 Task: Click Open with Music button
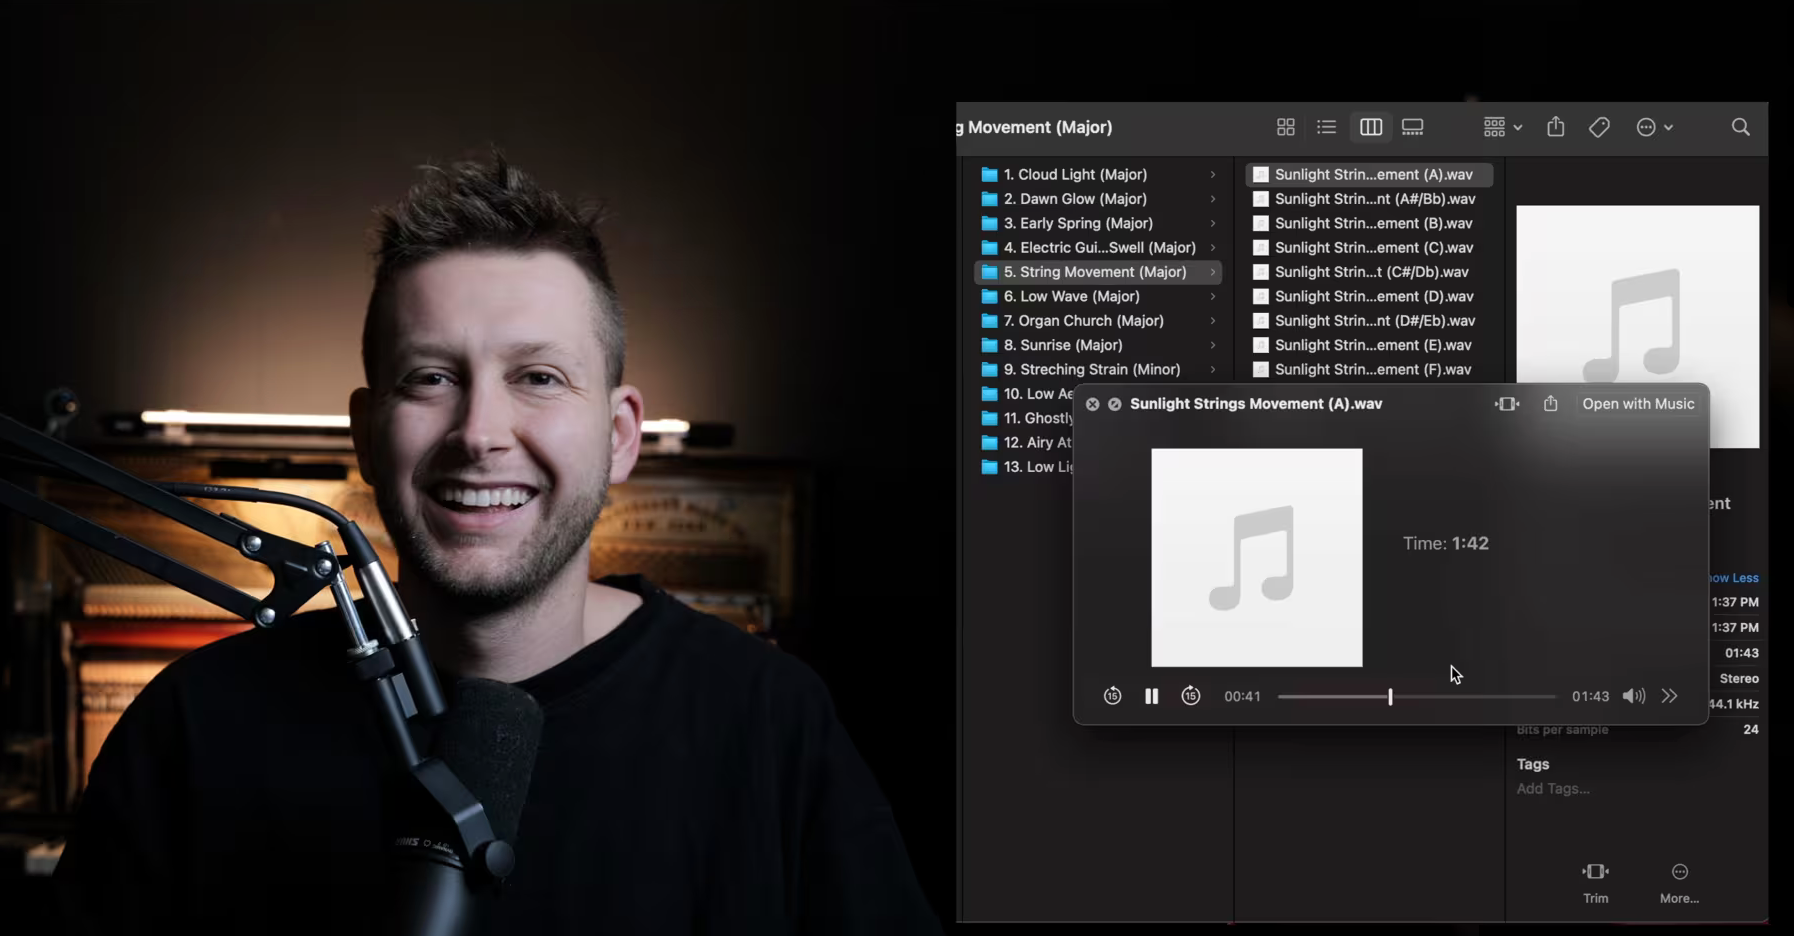tap(1638, 404)
